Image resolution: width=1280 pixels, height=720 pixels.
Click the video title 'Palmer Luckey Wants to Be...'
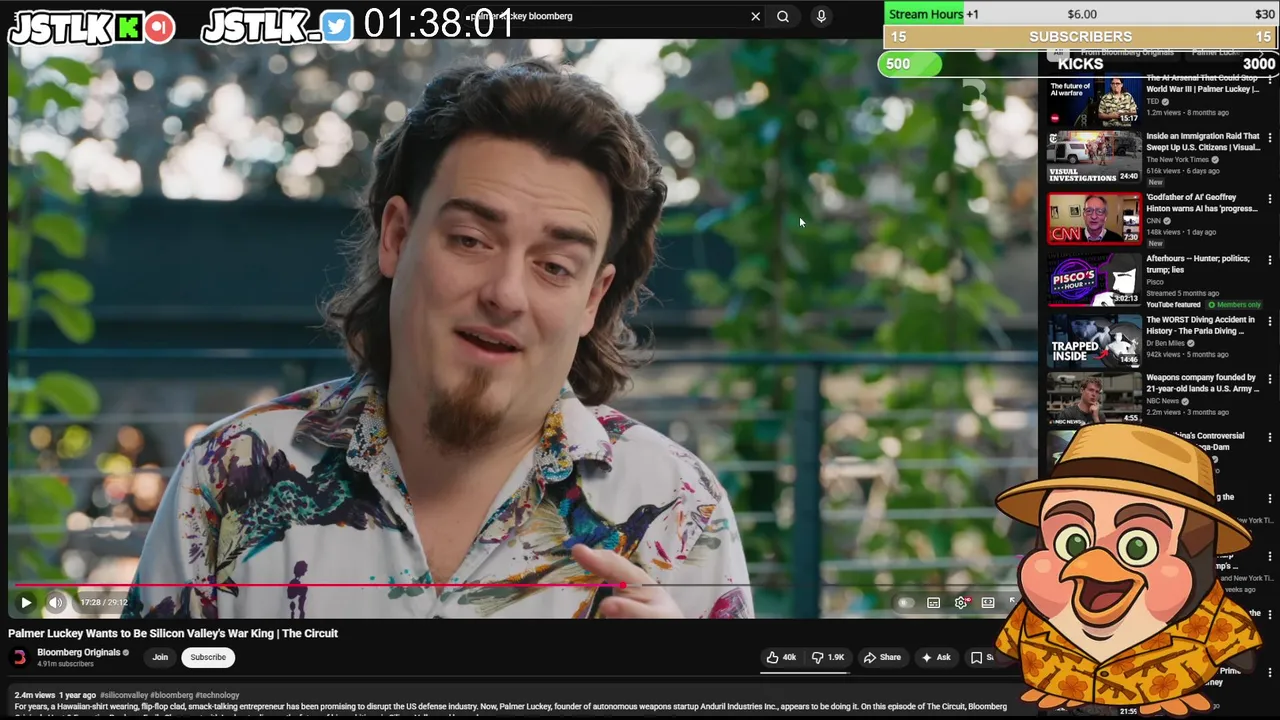(x=173, y=633)
